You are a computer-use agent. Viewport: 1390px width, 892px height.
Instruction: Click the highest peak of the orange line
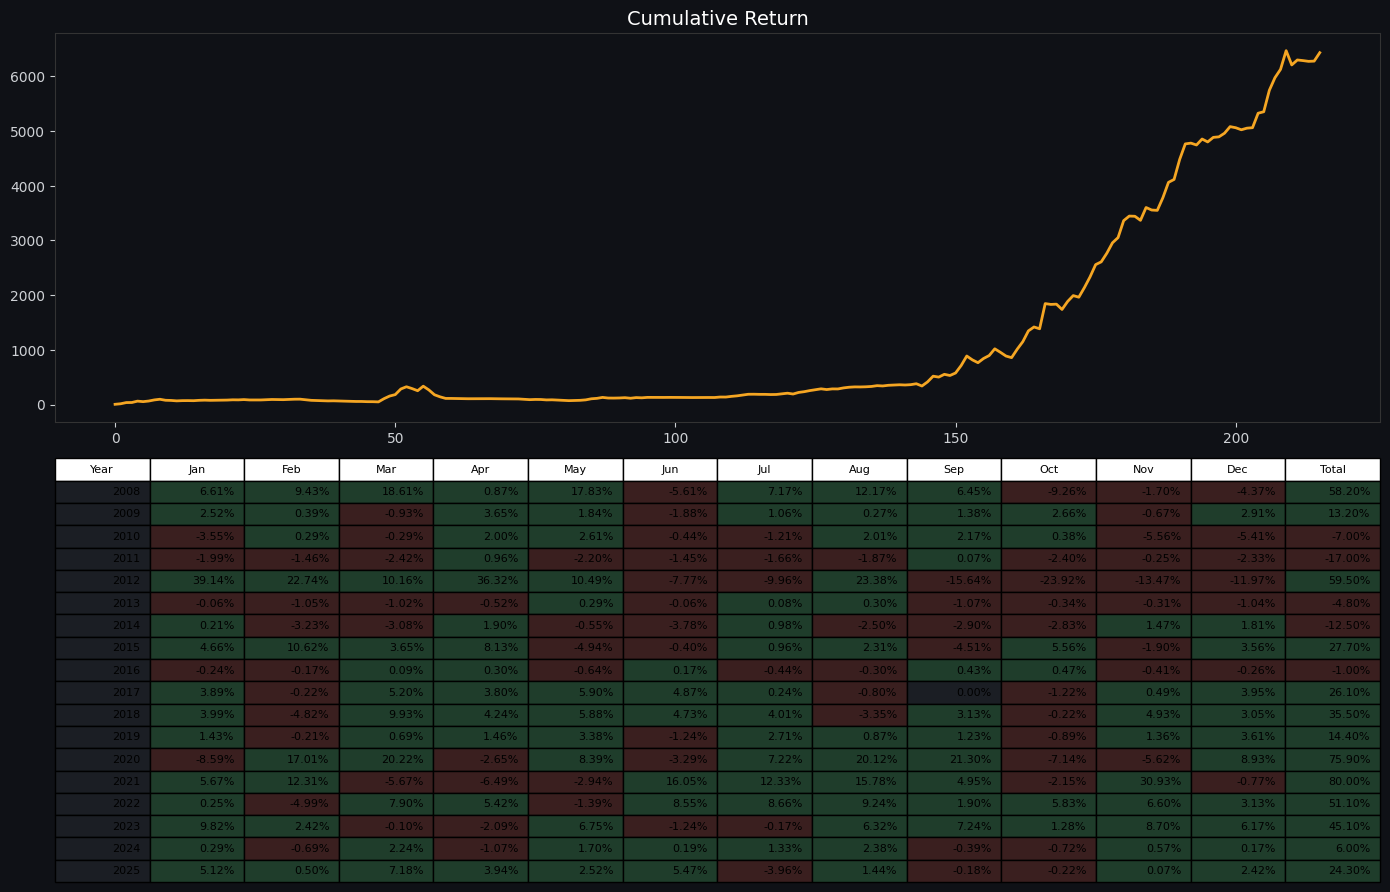pyautogui.click(x=1286, y=51)
